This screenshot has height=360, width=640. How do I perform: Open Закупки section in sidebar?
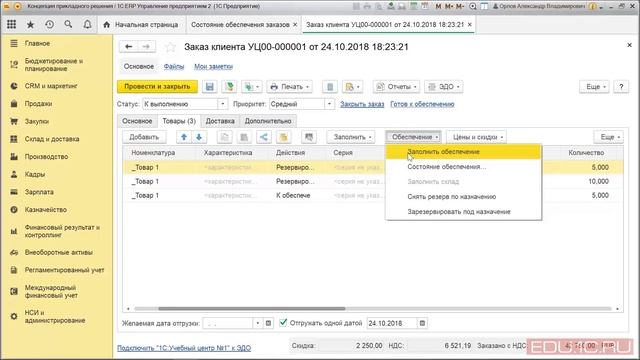tap(37, 121)
